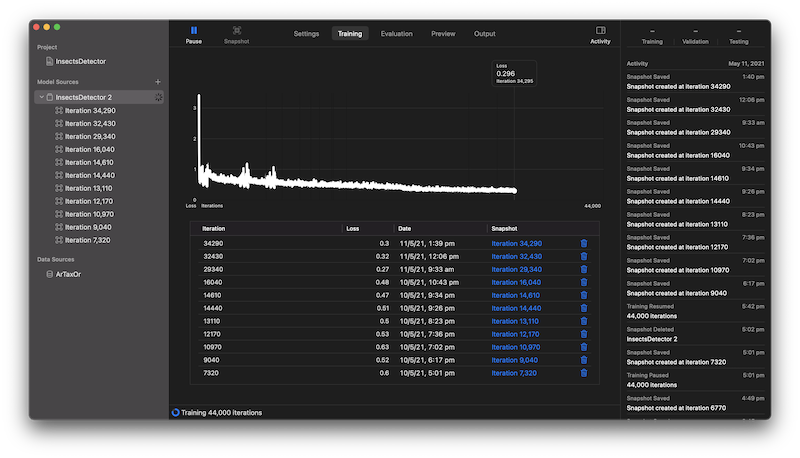Open the Evaluation tab
The image size is (800, 458).
click(396, 34)
